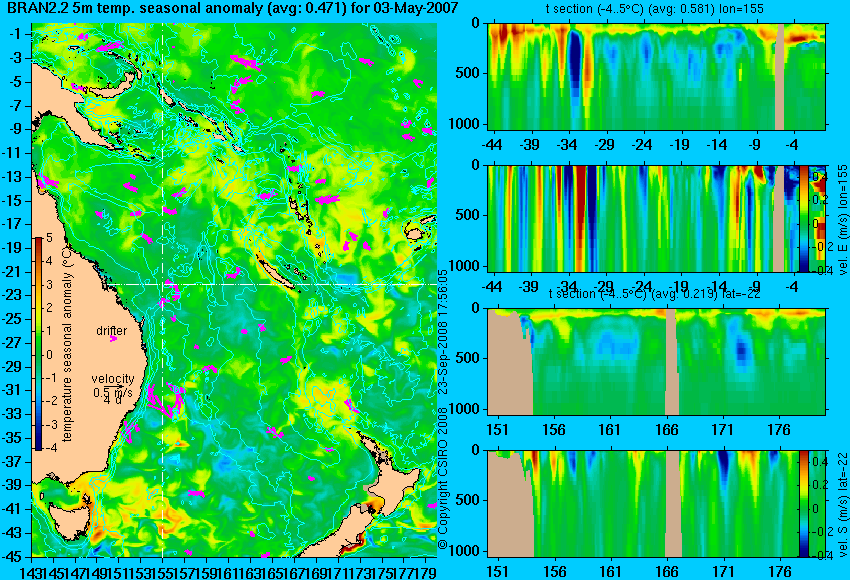Click the horizontal dashed white line at lat -22
850x580 pixels.
tap(234, 284)
